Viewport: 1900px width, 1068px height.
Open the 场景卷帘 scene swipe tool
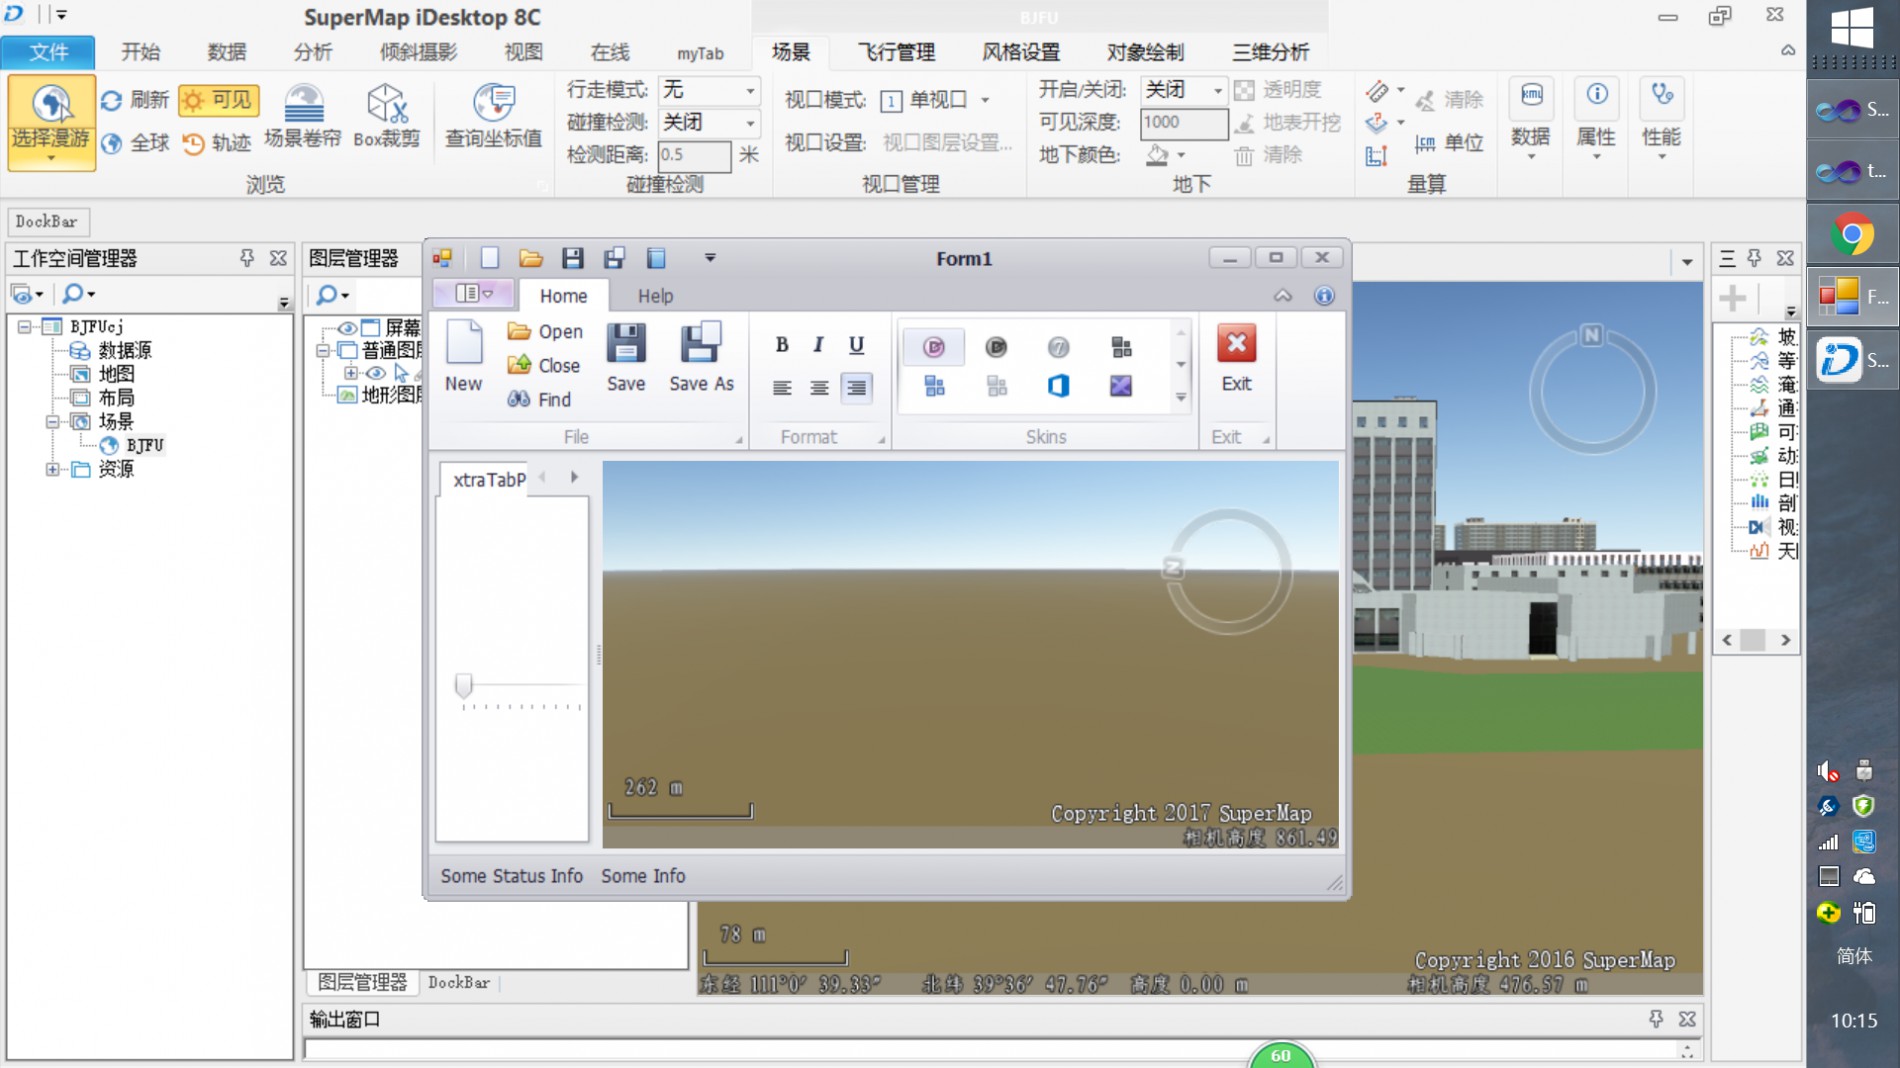303,104
